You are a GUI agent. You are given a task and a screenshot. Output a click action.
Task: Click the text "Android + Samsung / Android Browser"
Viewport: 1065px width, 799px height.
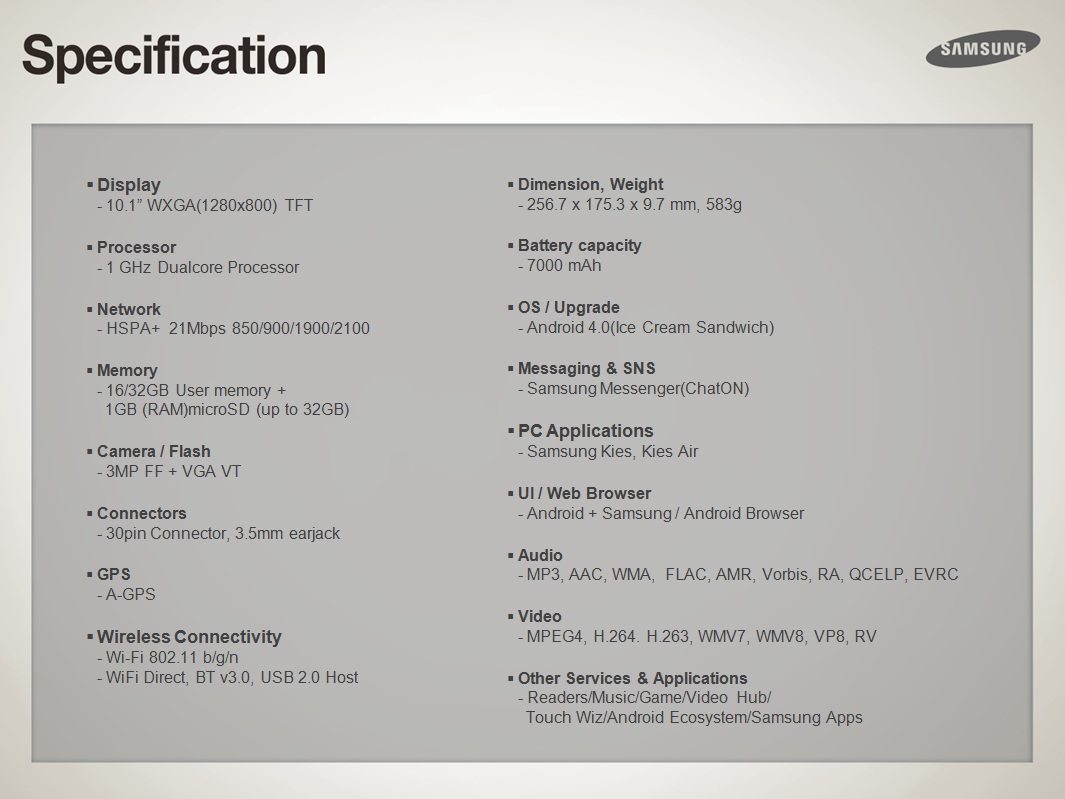(x=666, y=514)
